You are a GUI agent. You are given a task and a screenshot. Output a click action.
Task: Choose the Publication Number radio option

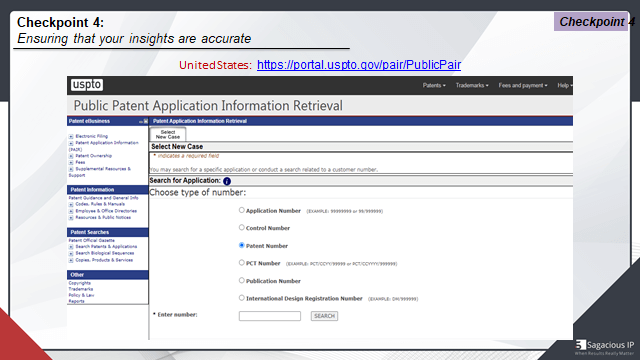pyautogui.click(x=242, y=280)
